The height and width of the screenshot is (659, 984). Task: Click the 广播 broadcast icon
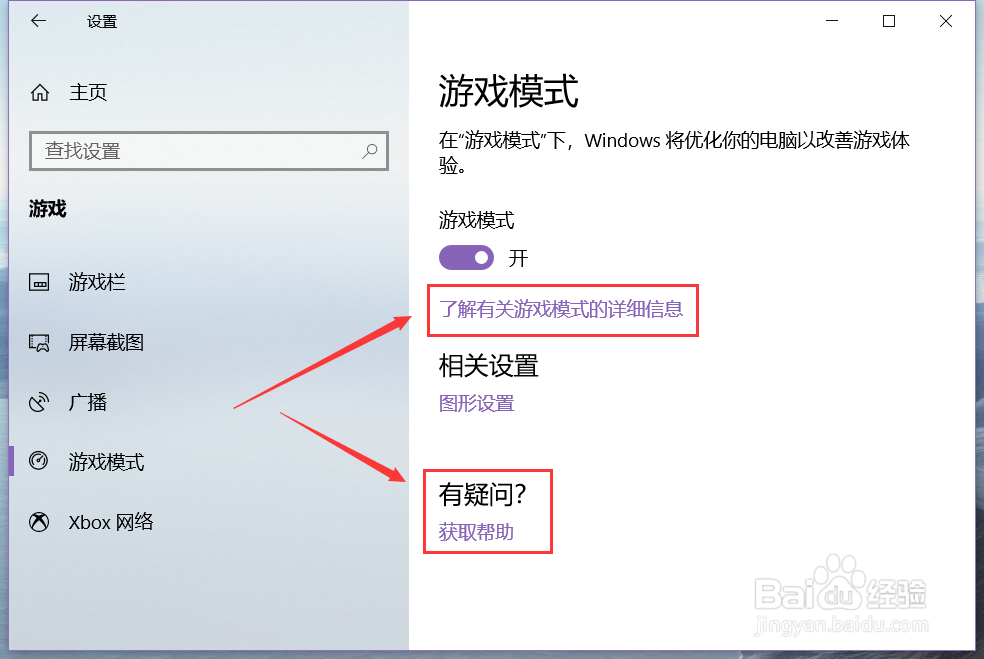point(40,402)
